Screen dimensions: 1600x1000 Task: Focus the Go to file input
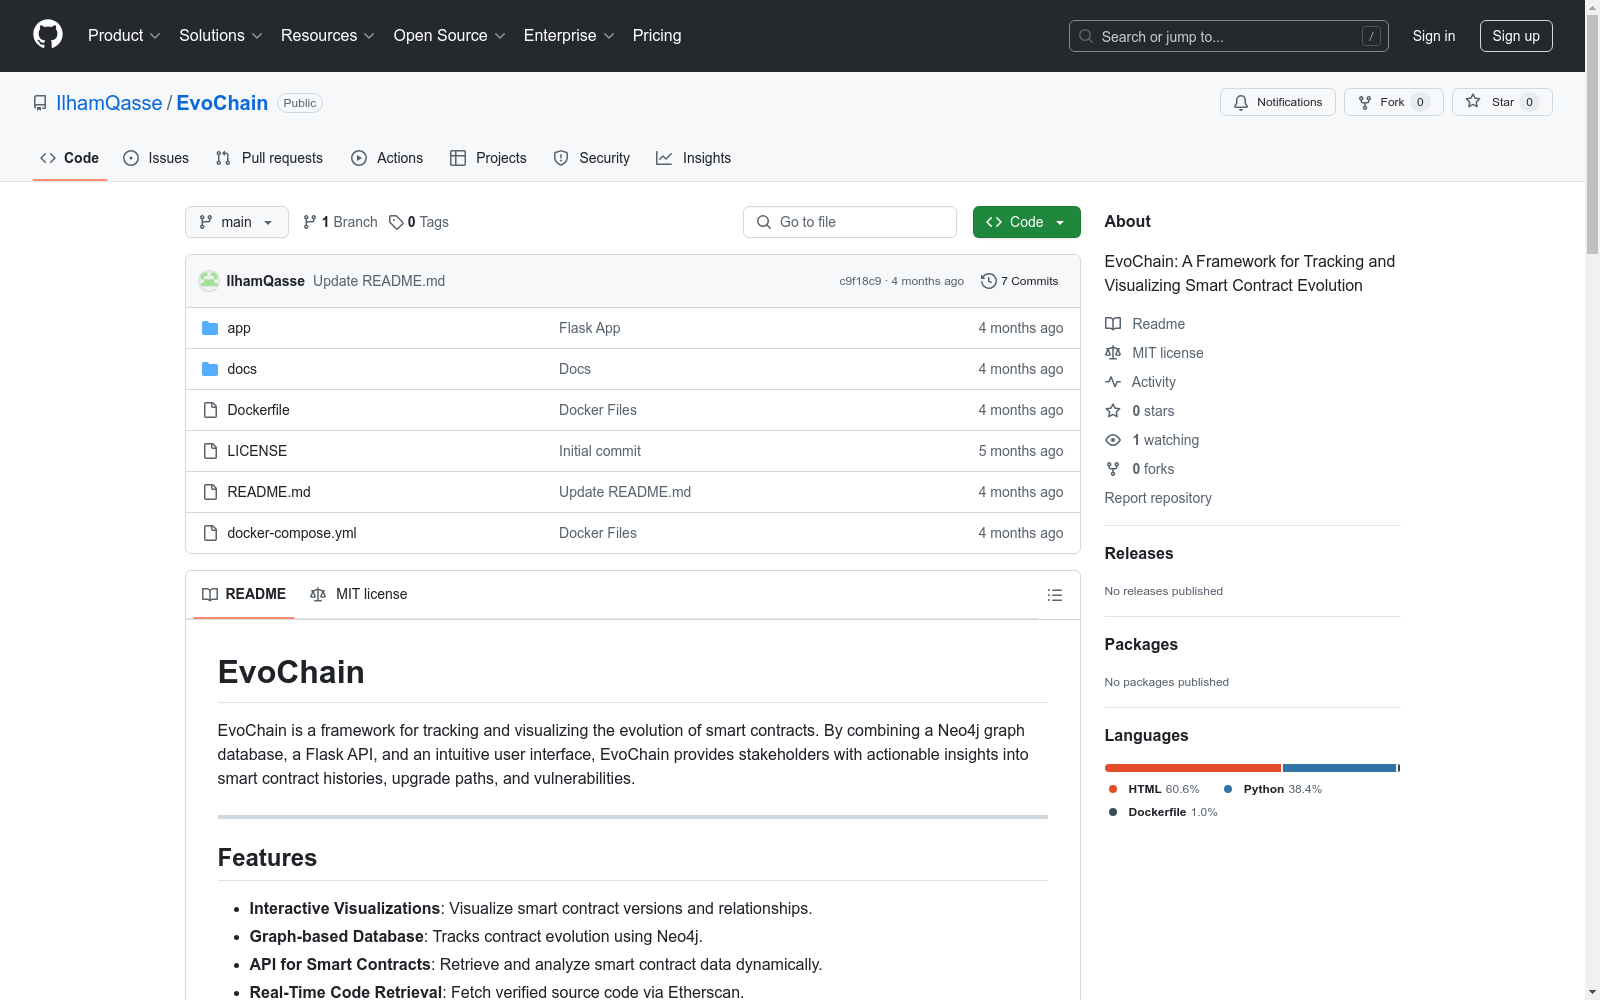850,222
